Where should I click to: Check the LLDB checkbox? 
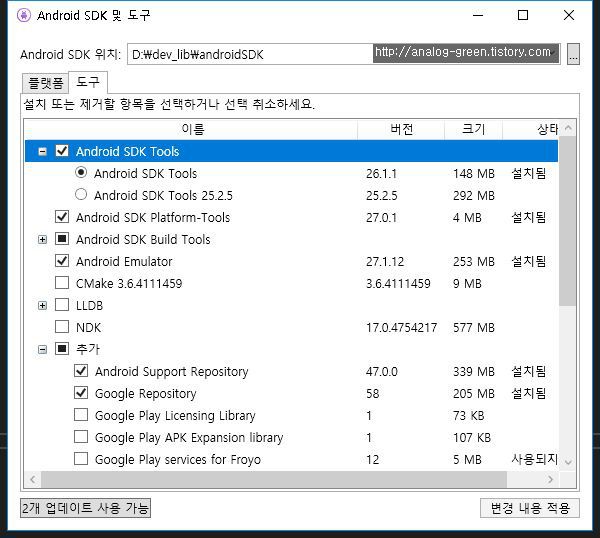(x=62, y=305)
